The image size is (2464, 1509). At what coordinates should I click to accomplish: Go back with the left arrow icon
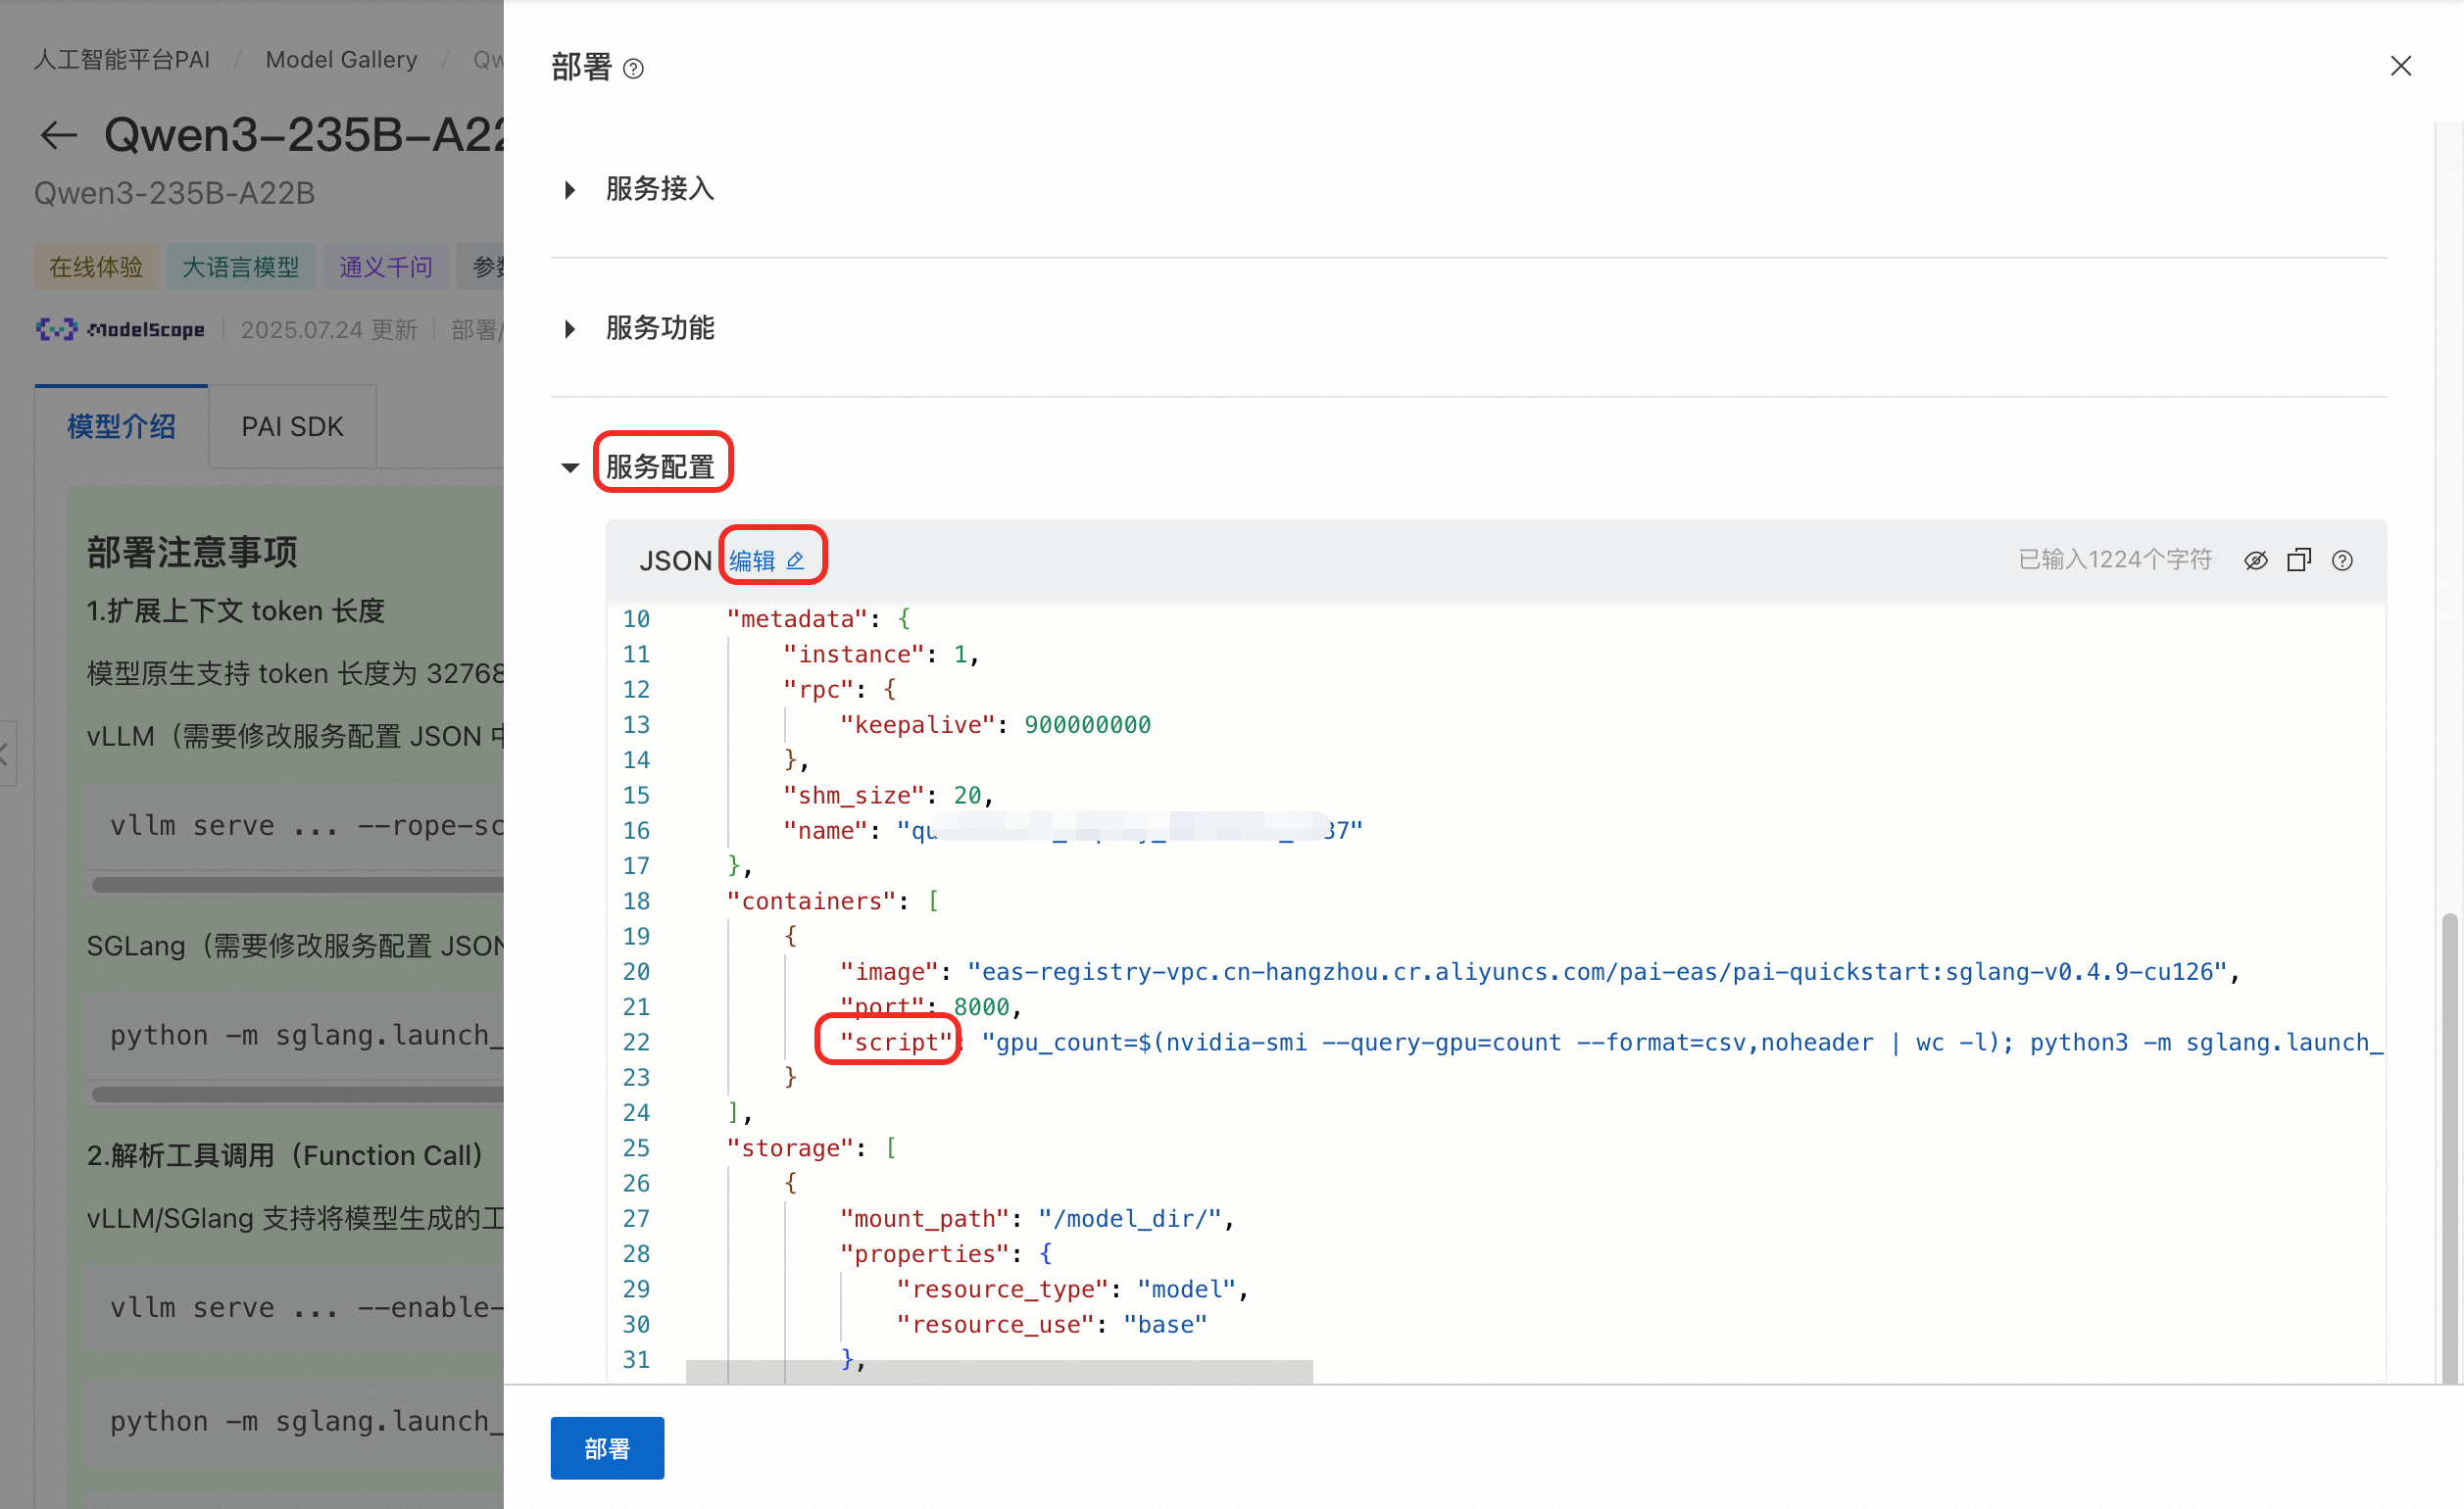point(58,135)
